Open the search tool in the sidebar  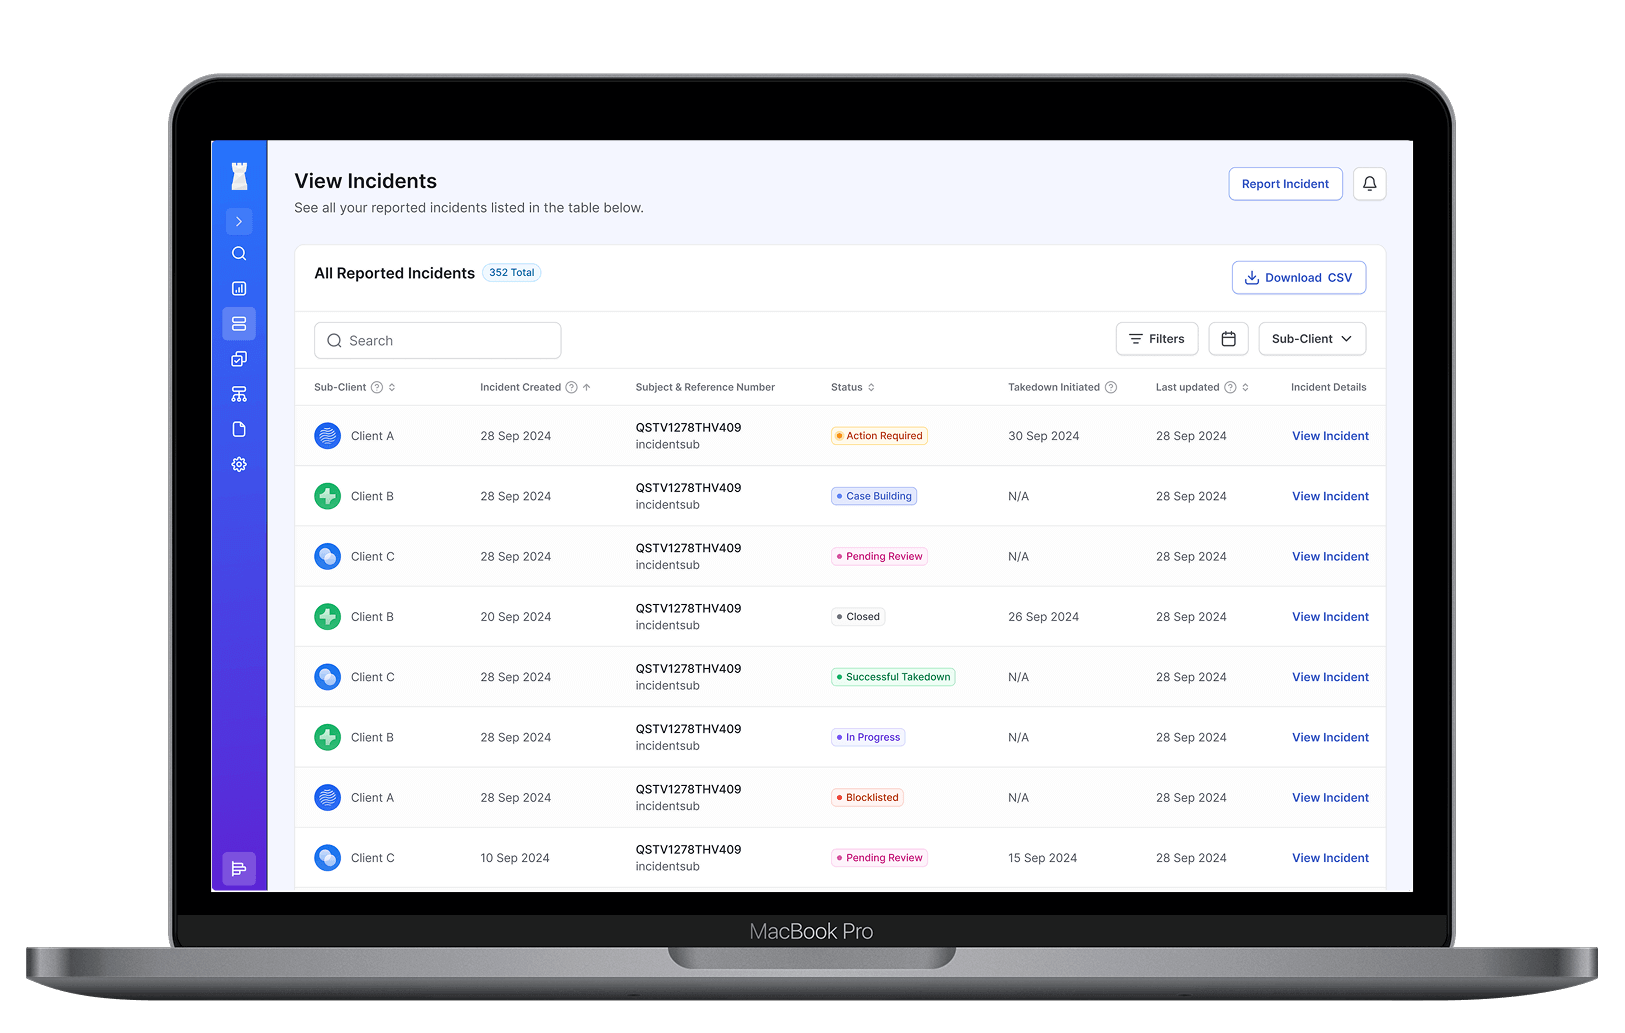pos(239,253)
